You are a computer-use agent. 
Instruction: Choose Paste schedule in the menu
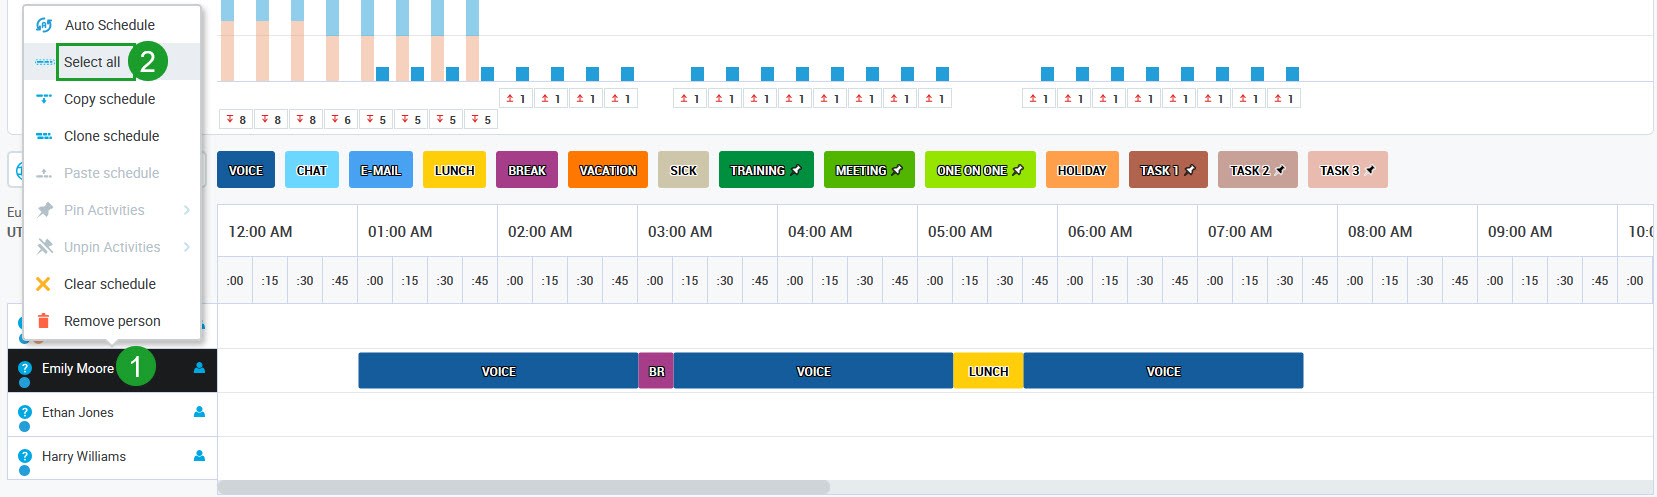coord(111,173)
